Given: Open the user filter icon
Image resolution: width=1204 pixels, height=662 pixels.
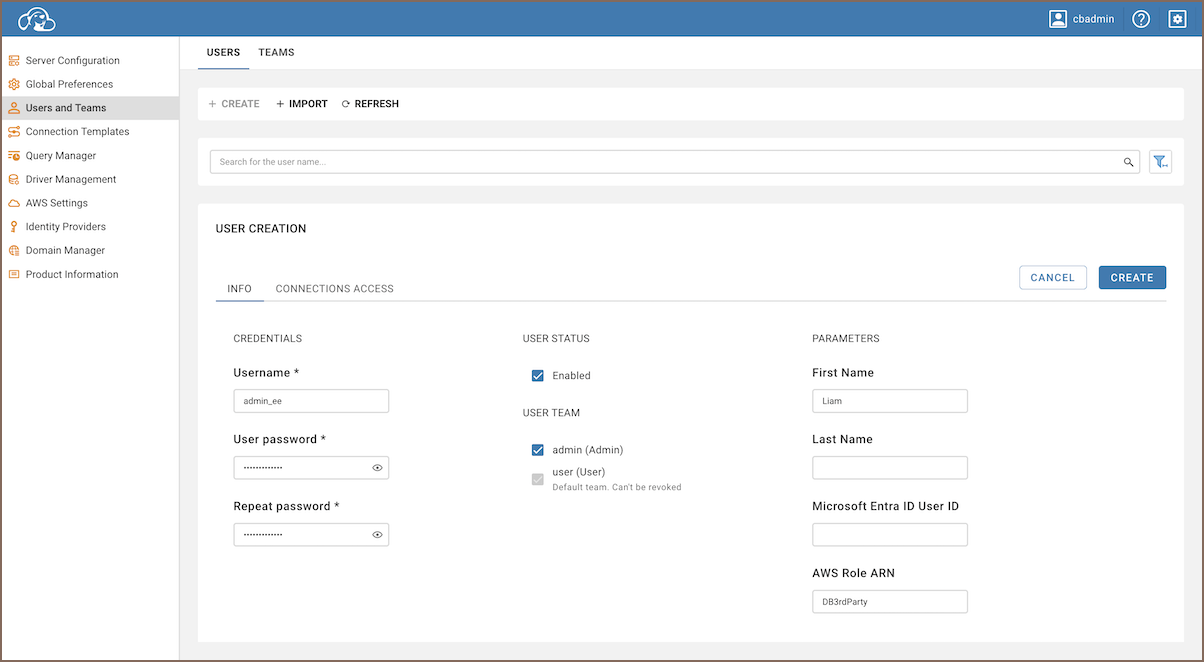Looking at the screenshot, I should [1160, 162].
